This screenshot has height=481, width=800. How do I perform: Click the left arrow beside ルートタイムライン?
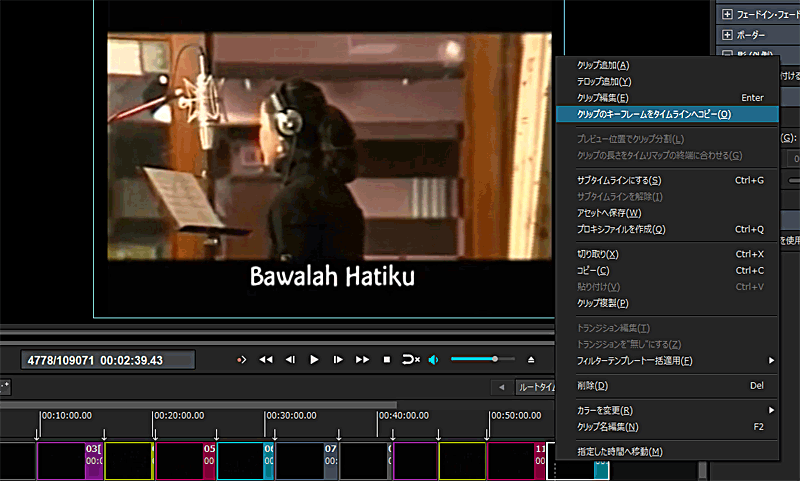pos(502,388)
